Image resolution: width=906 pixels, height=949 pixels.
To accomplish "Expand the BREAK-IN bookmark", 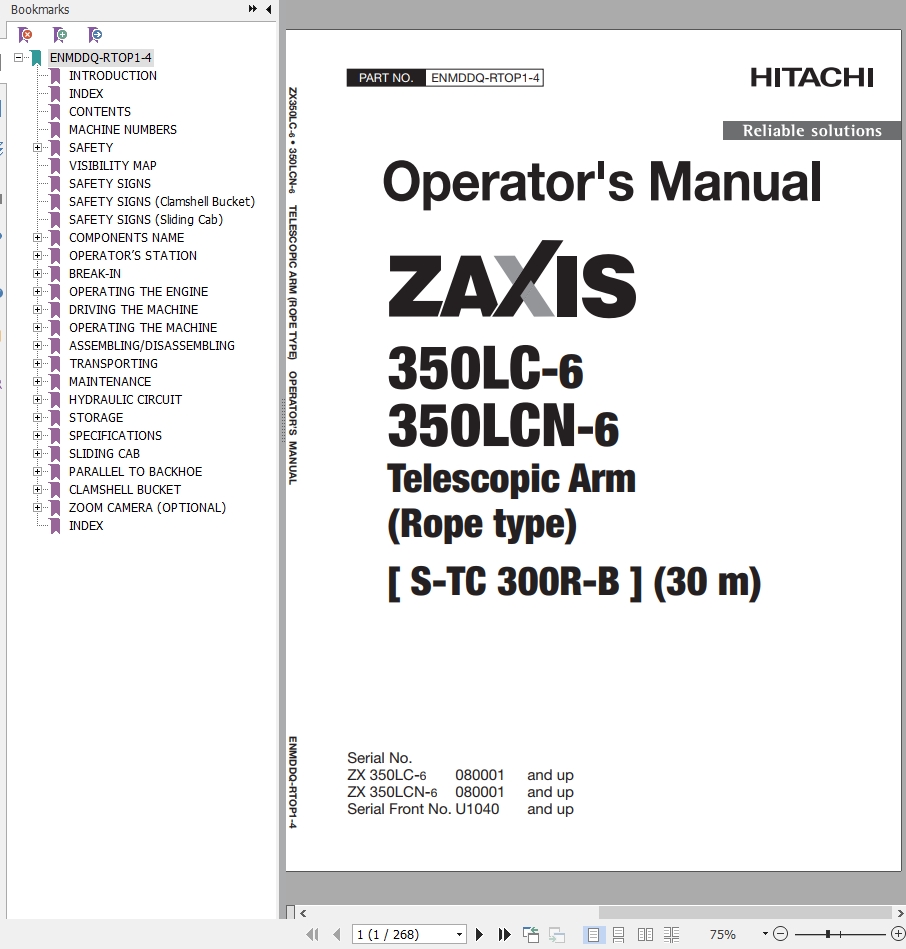I will [37, 274].
